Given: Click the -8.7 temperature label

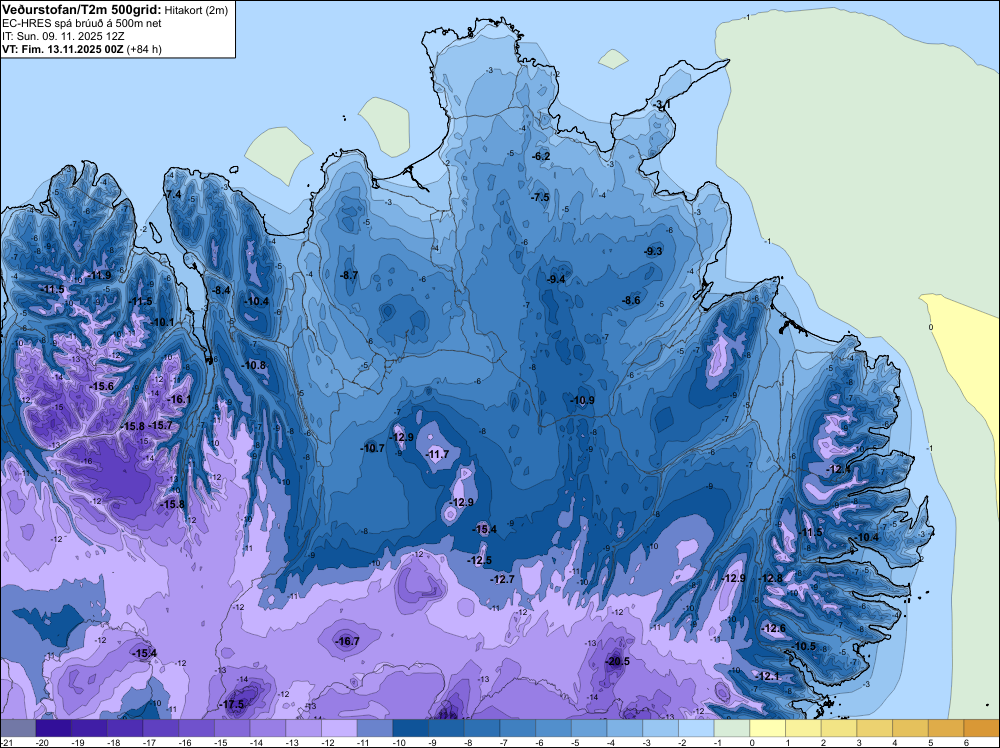Looking at the screenshot, I should coord(349,275).
